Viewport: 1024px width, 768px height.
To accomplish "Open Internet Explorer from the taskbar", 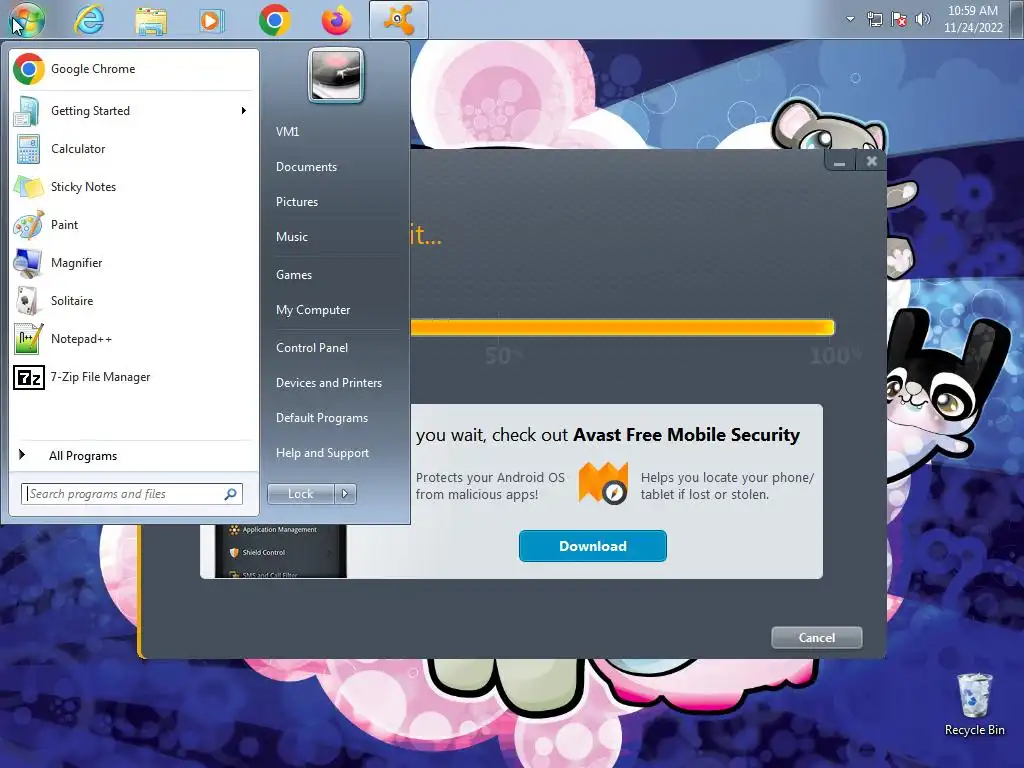I will [89, 20].
